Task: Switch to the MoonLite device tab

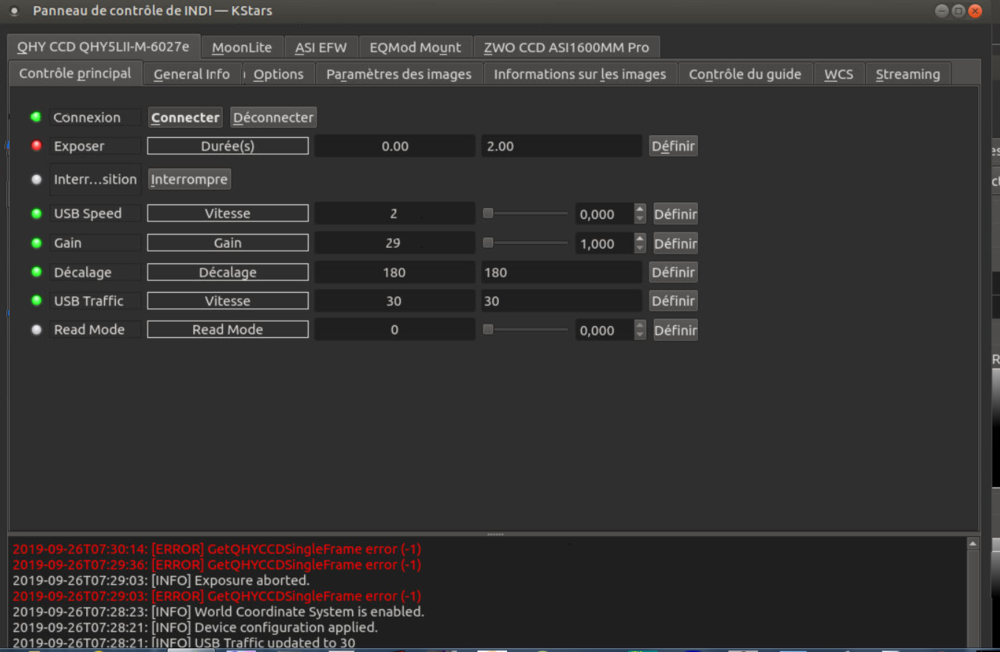Action: [242, 47]
